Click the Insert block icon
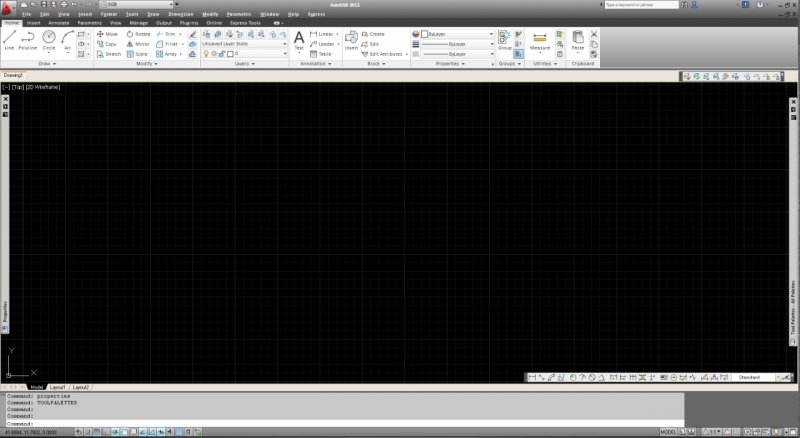Screen dimensions: 800x438 351,40
